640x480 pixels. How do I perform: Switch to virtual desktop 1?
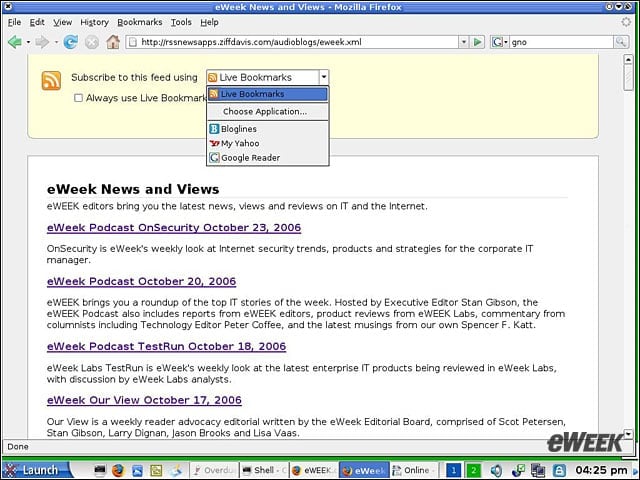click(x=453, y=471)
